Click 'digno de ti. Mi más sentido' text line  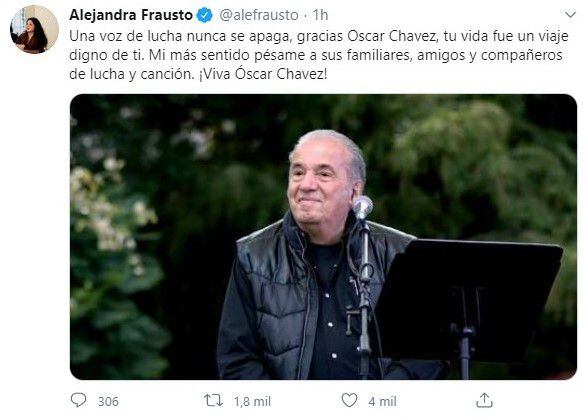316,55
